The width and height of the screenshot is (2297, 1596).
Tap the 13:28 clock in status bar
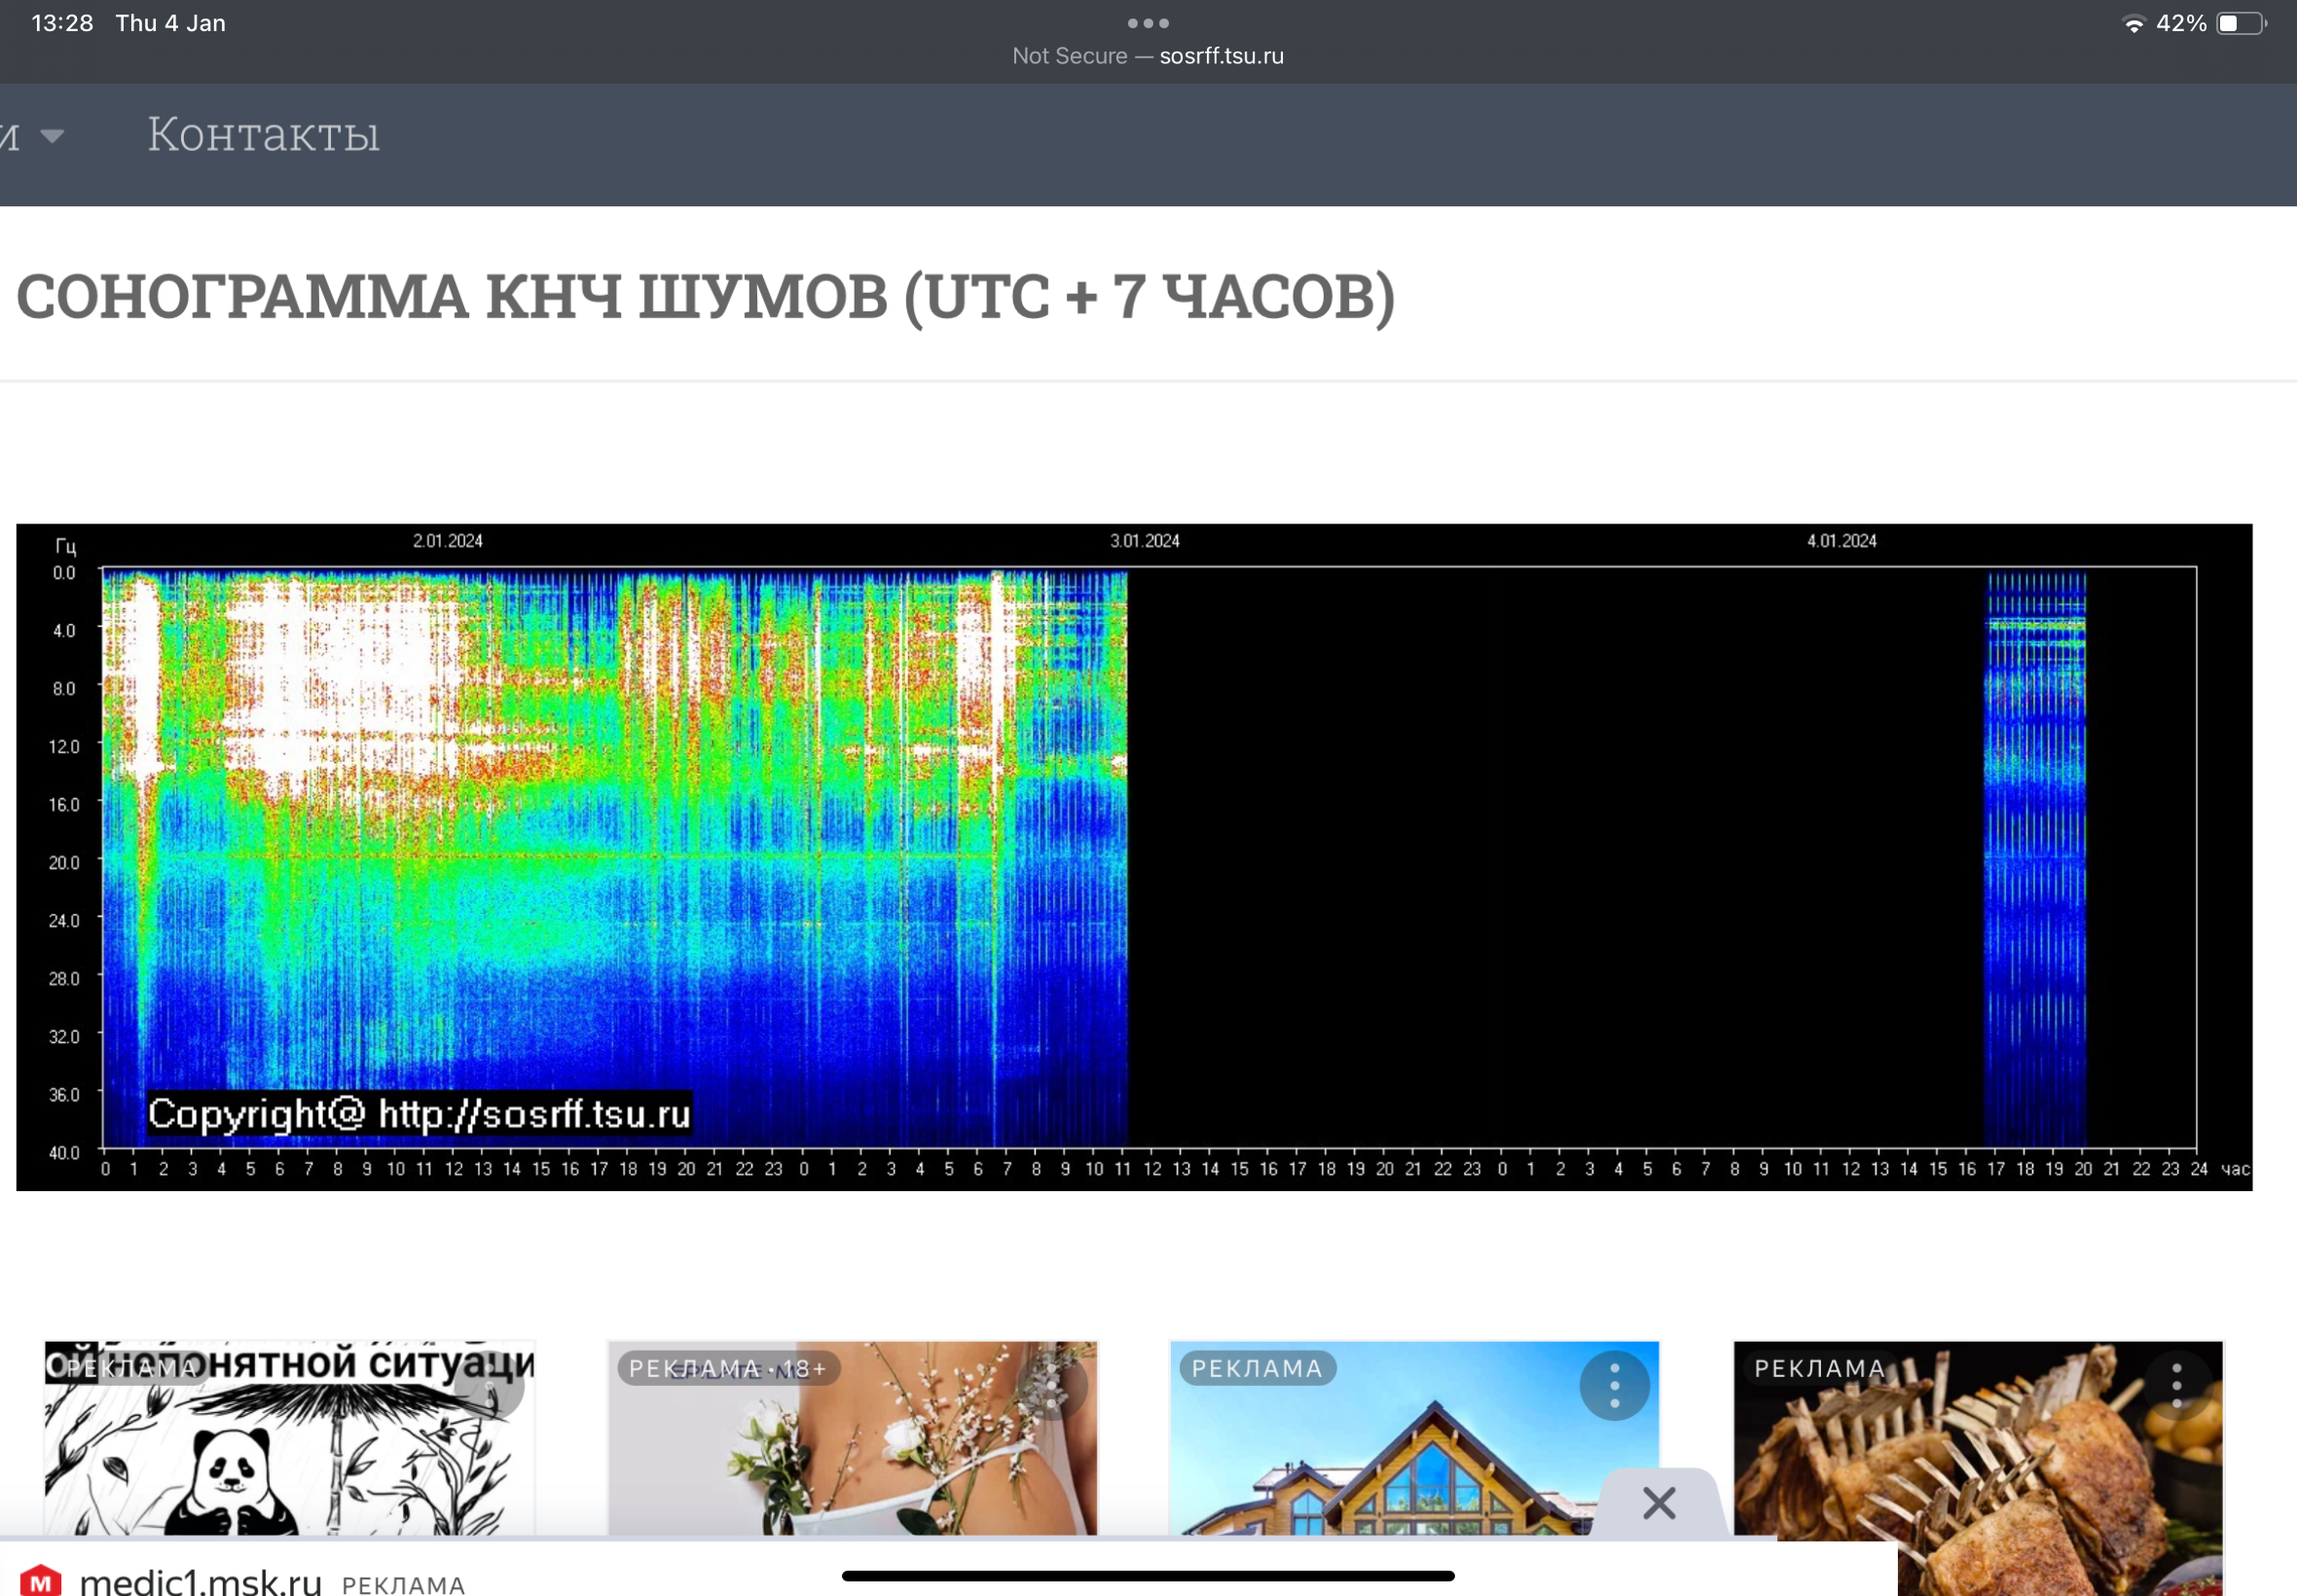coord(62,23)
